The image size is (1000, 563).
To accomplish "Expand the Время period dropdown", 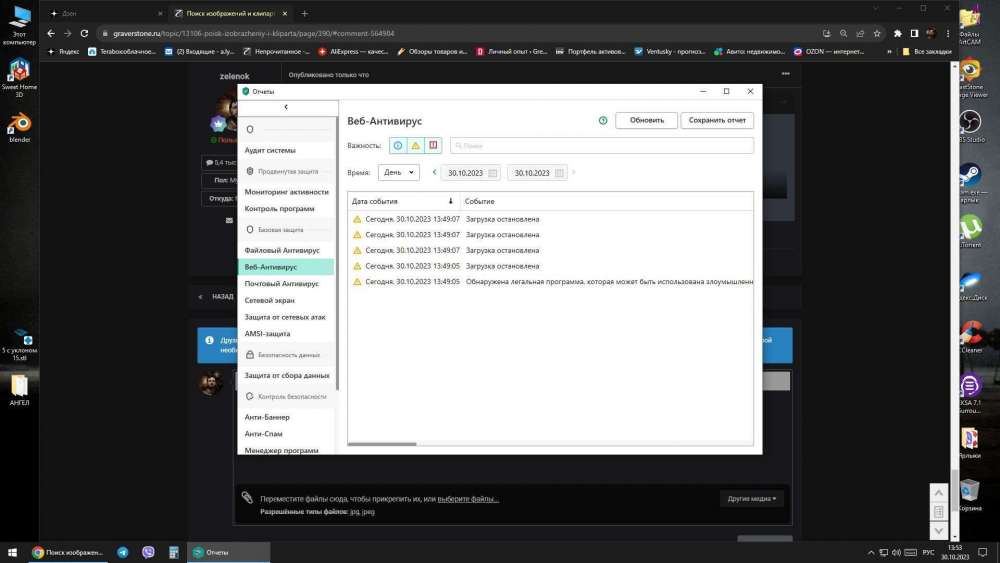I will pos(398,172).
